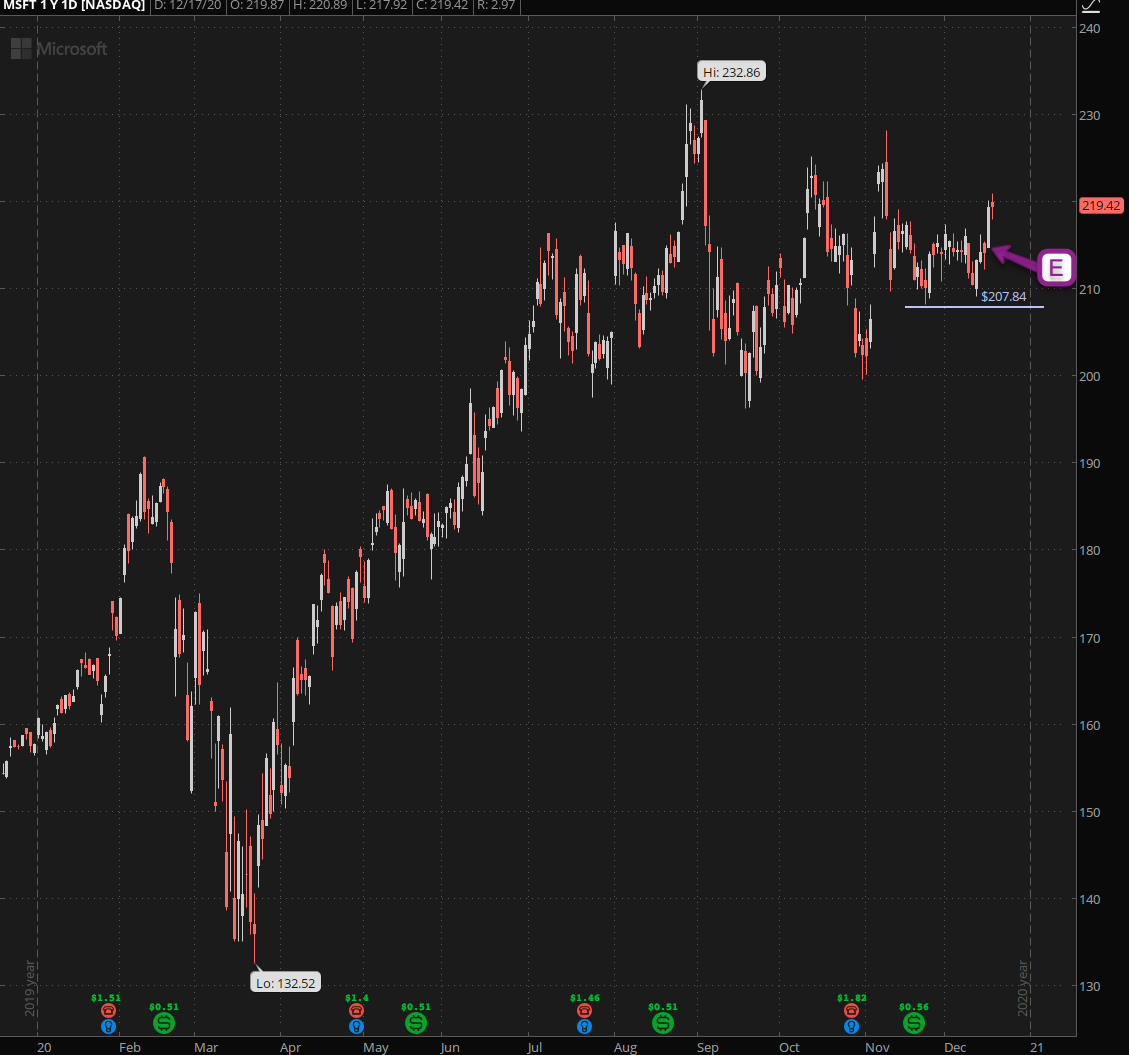Viewport: 1129px width, 1055px height.
Task: Open the green dividend icon before the Mar label
Action: [163, 1023]
